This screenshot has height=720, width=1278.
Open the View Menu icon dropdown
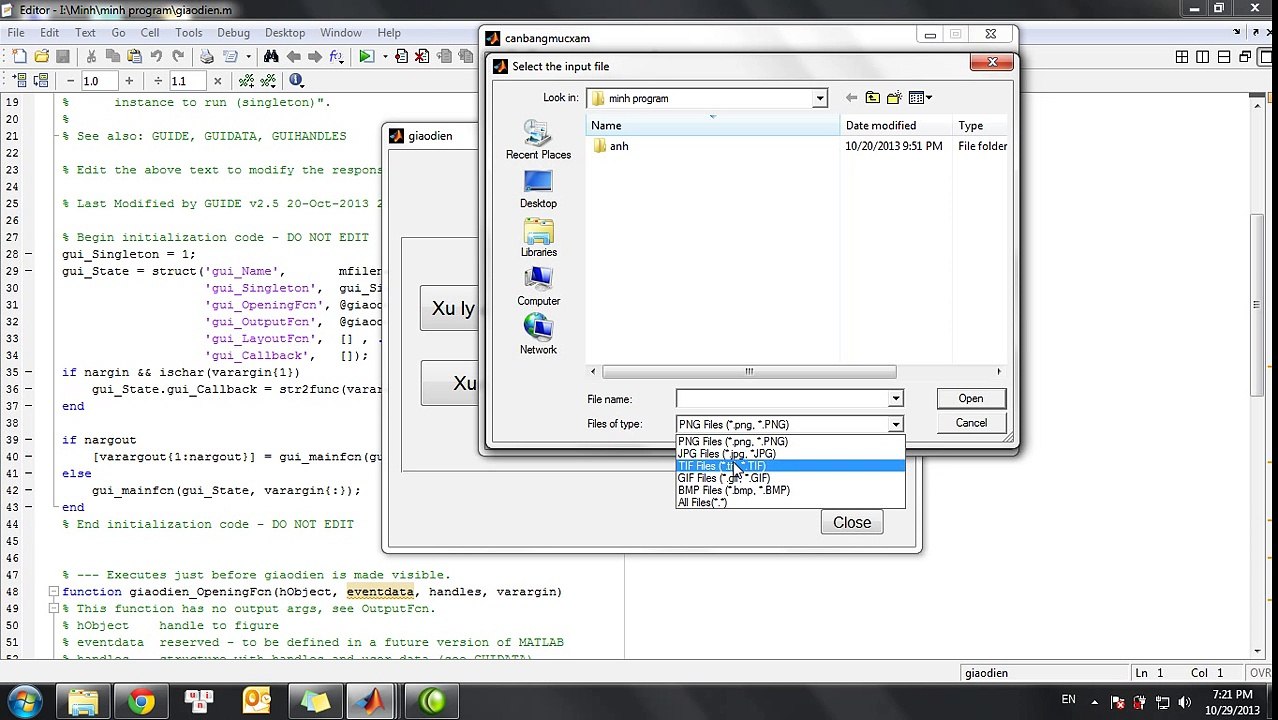(x=920, y=98)
